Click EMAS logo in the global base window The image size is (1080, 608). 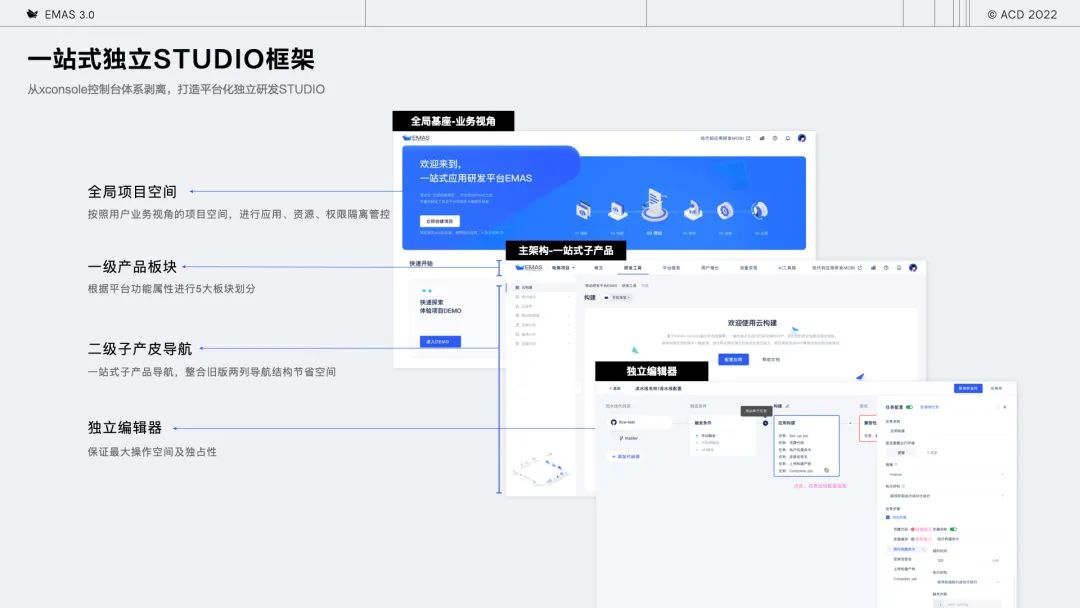tap(416, 138)
